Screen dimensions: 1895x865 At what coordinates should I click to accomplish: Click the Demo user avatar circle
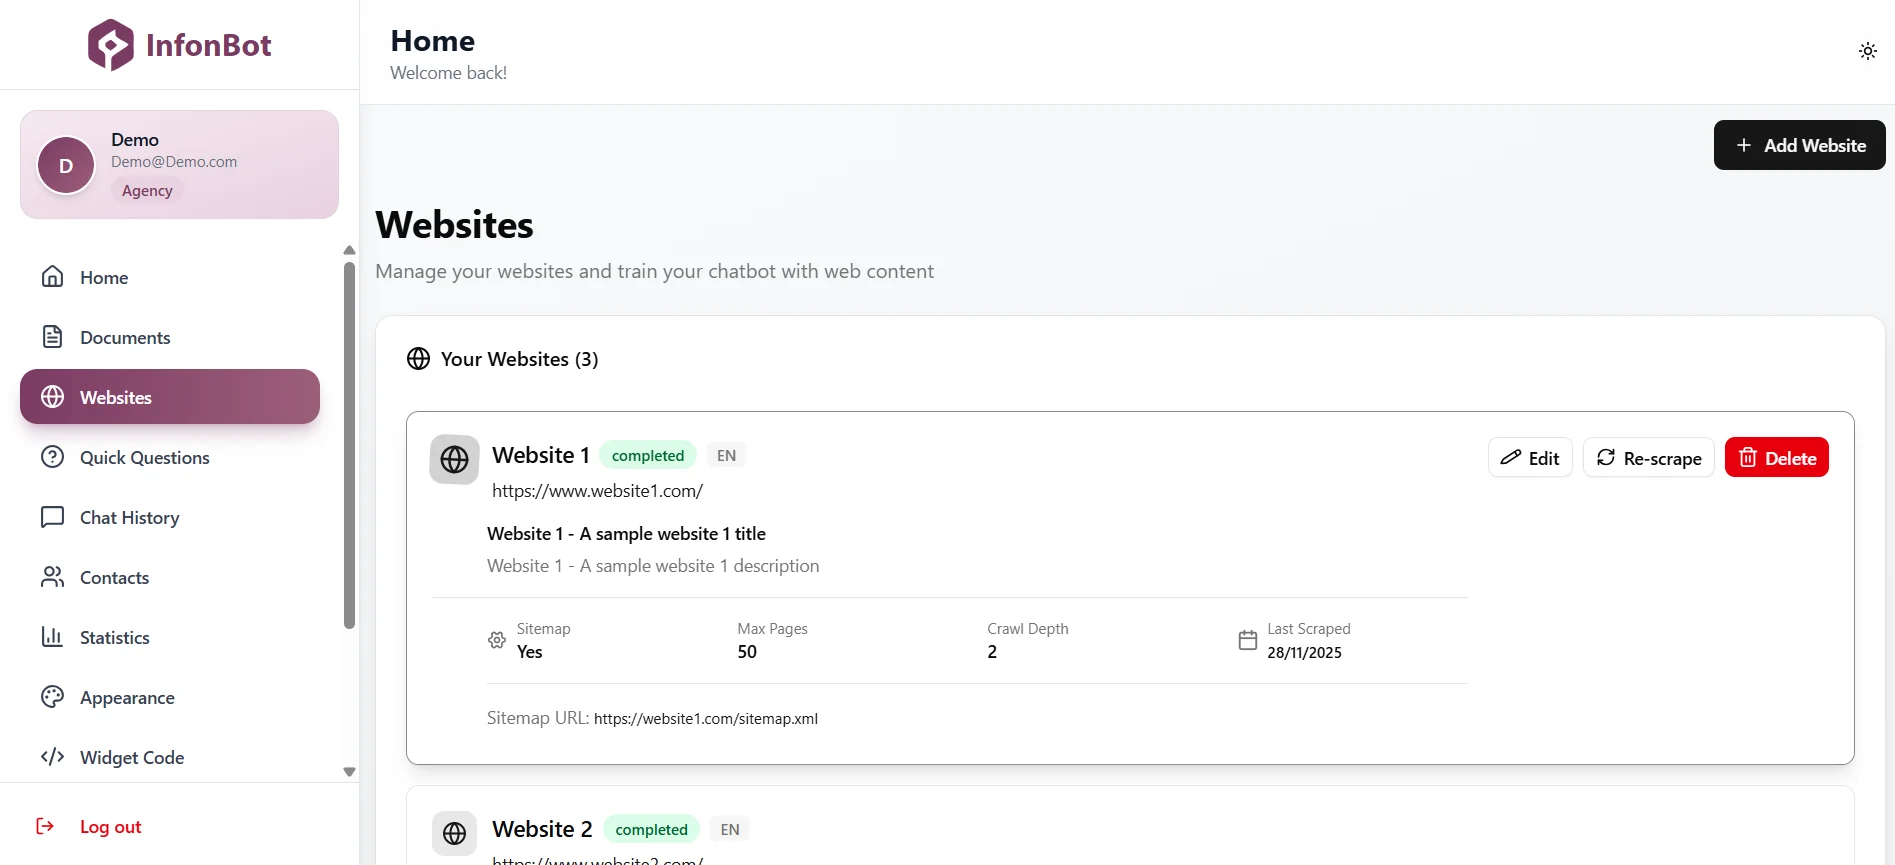(66, 166)
